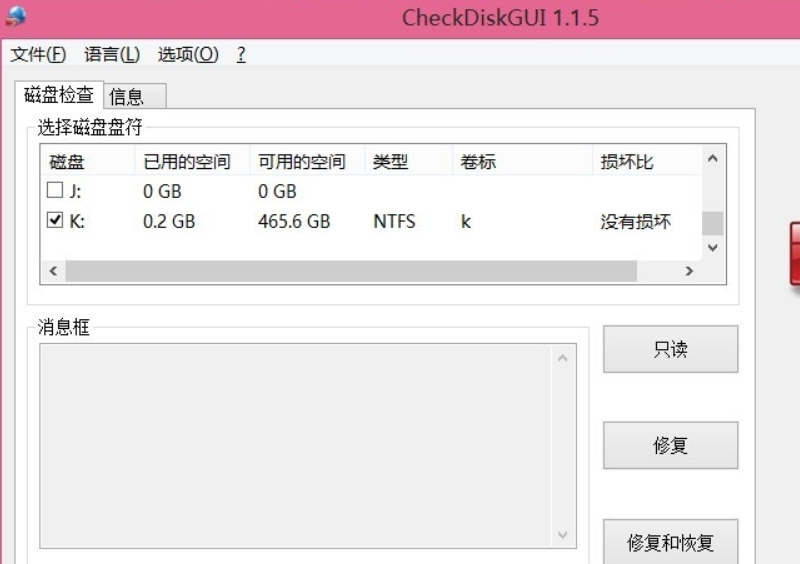Sort by the 可用的空间 column header
800x564 pixels.
302,162
